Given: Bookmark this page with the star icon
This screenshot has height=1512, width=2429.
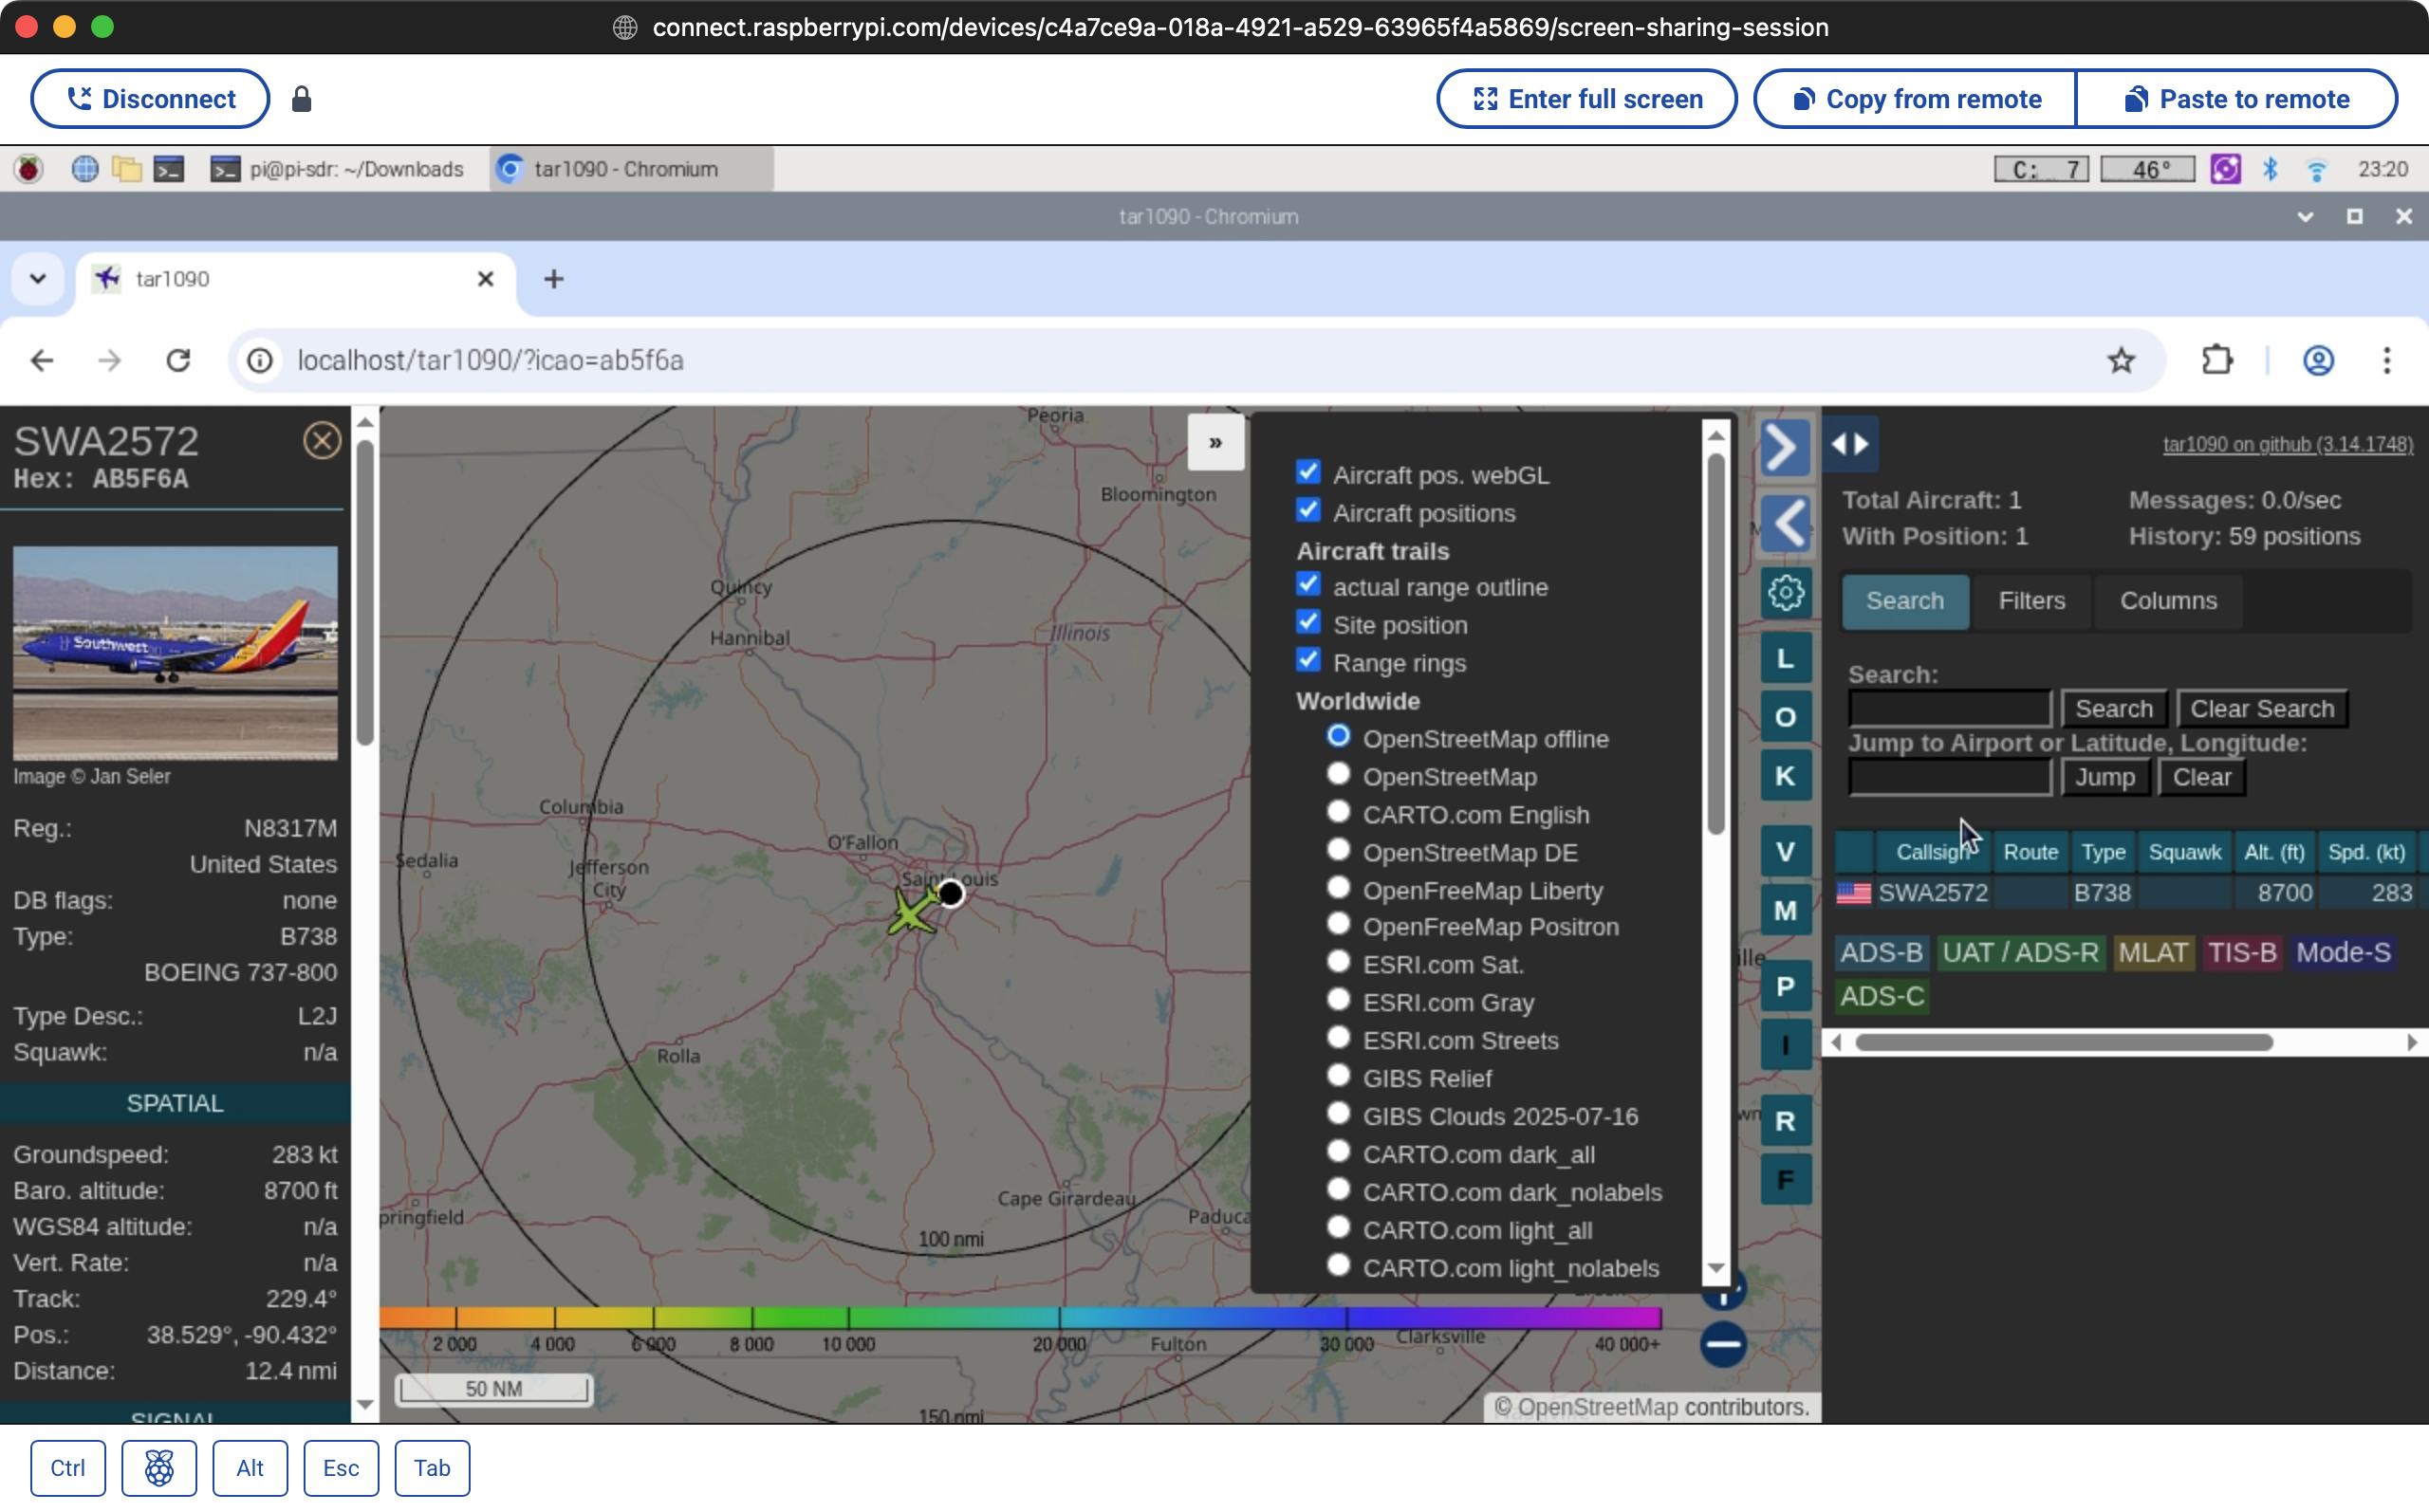Looking at the screenshot, I should [x=2121, y=360].
